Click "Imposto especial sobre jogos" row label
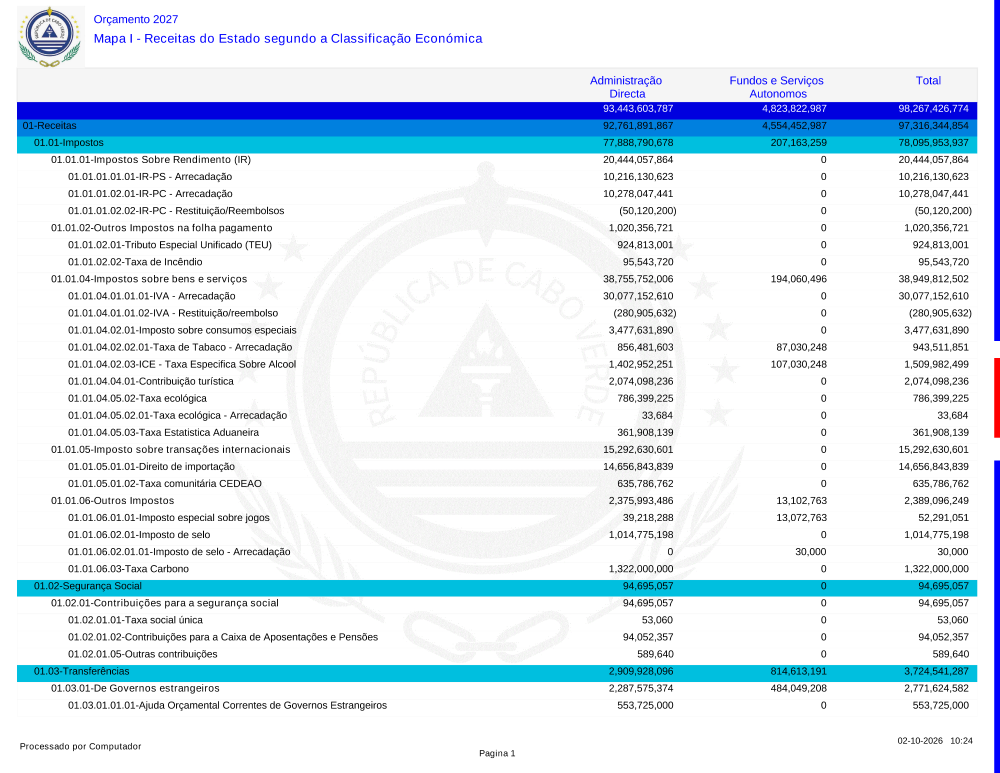Viewport: 1000px width, 773px height. (x=168, y=518)
